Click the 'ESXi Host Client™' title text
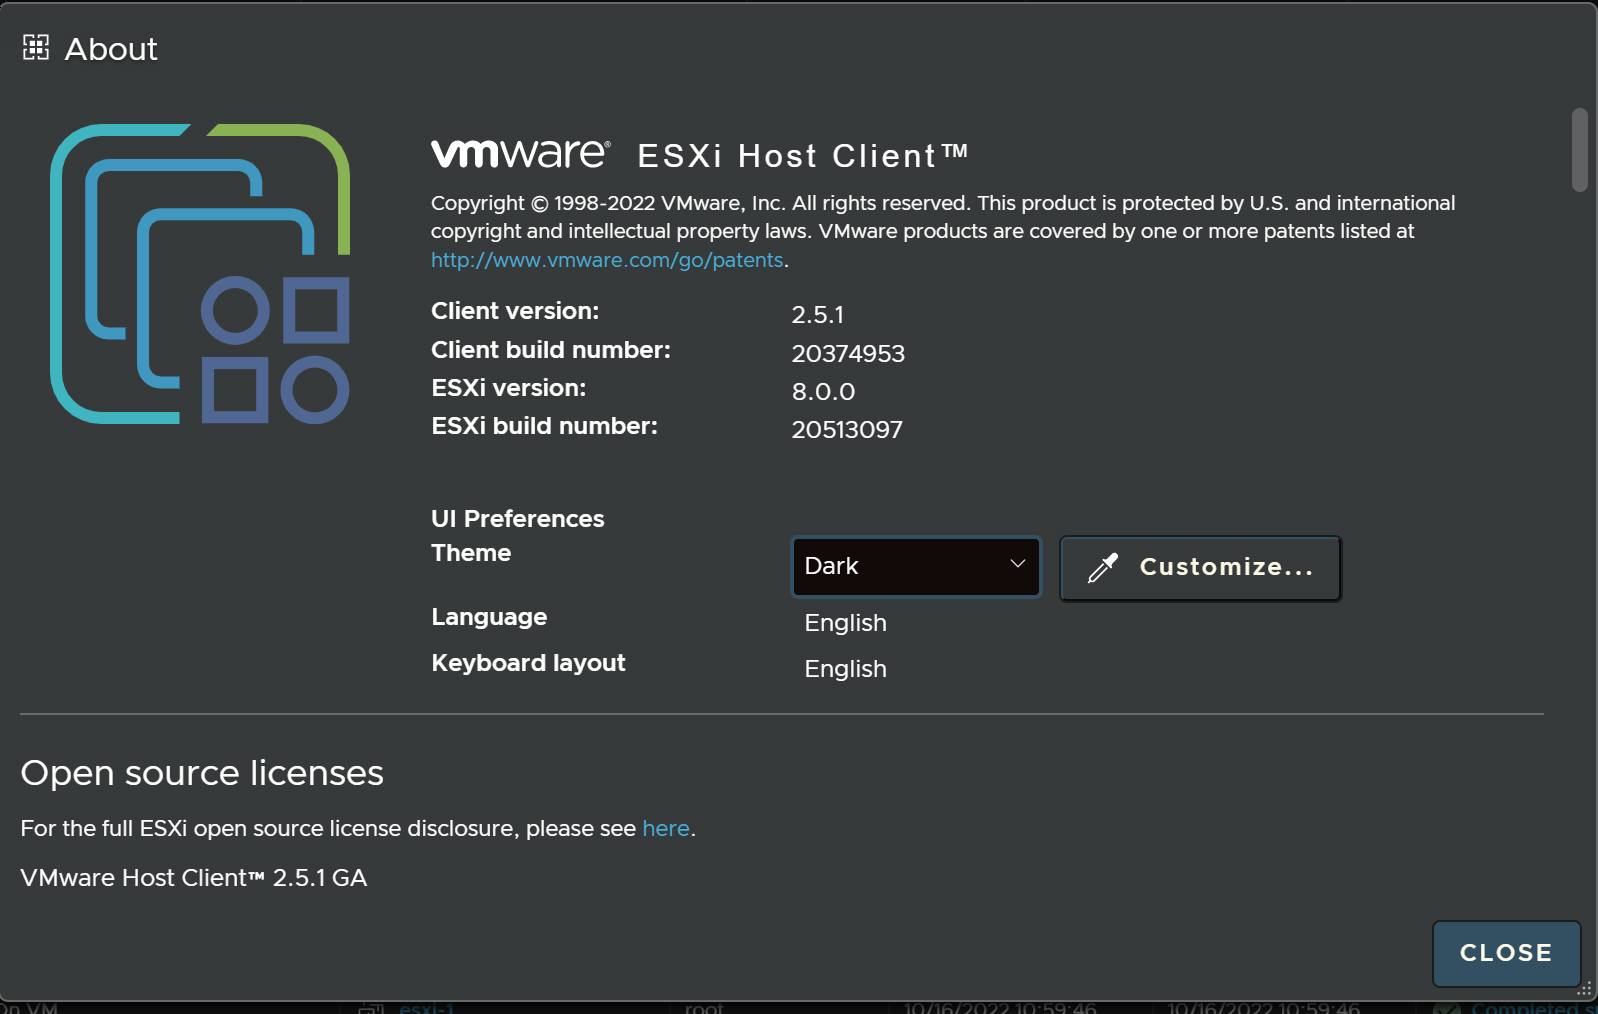This screenshot has width=1598, height=1014. 803,156
